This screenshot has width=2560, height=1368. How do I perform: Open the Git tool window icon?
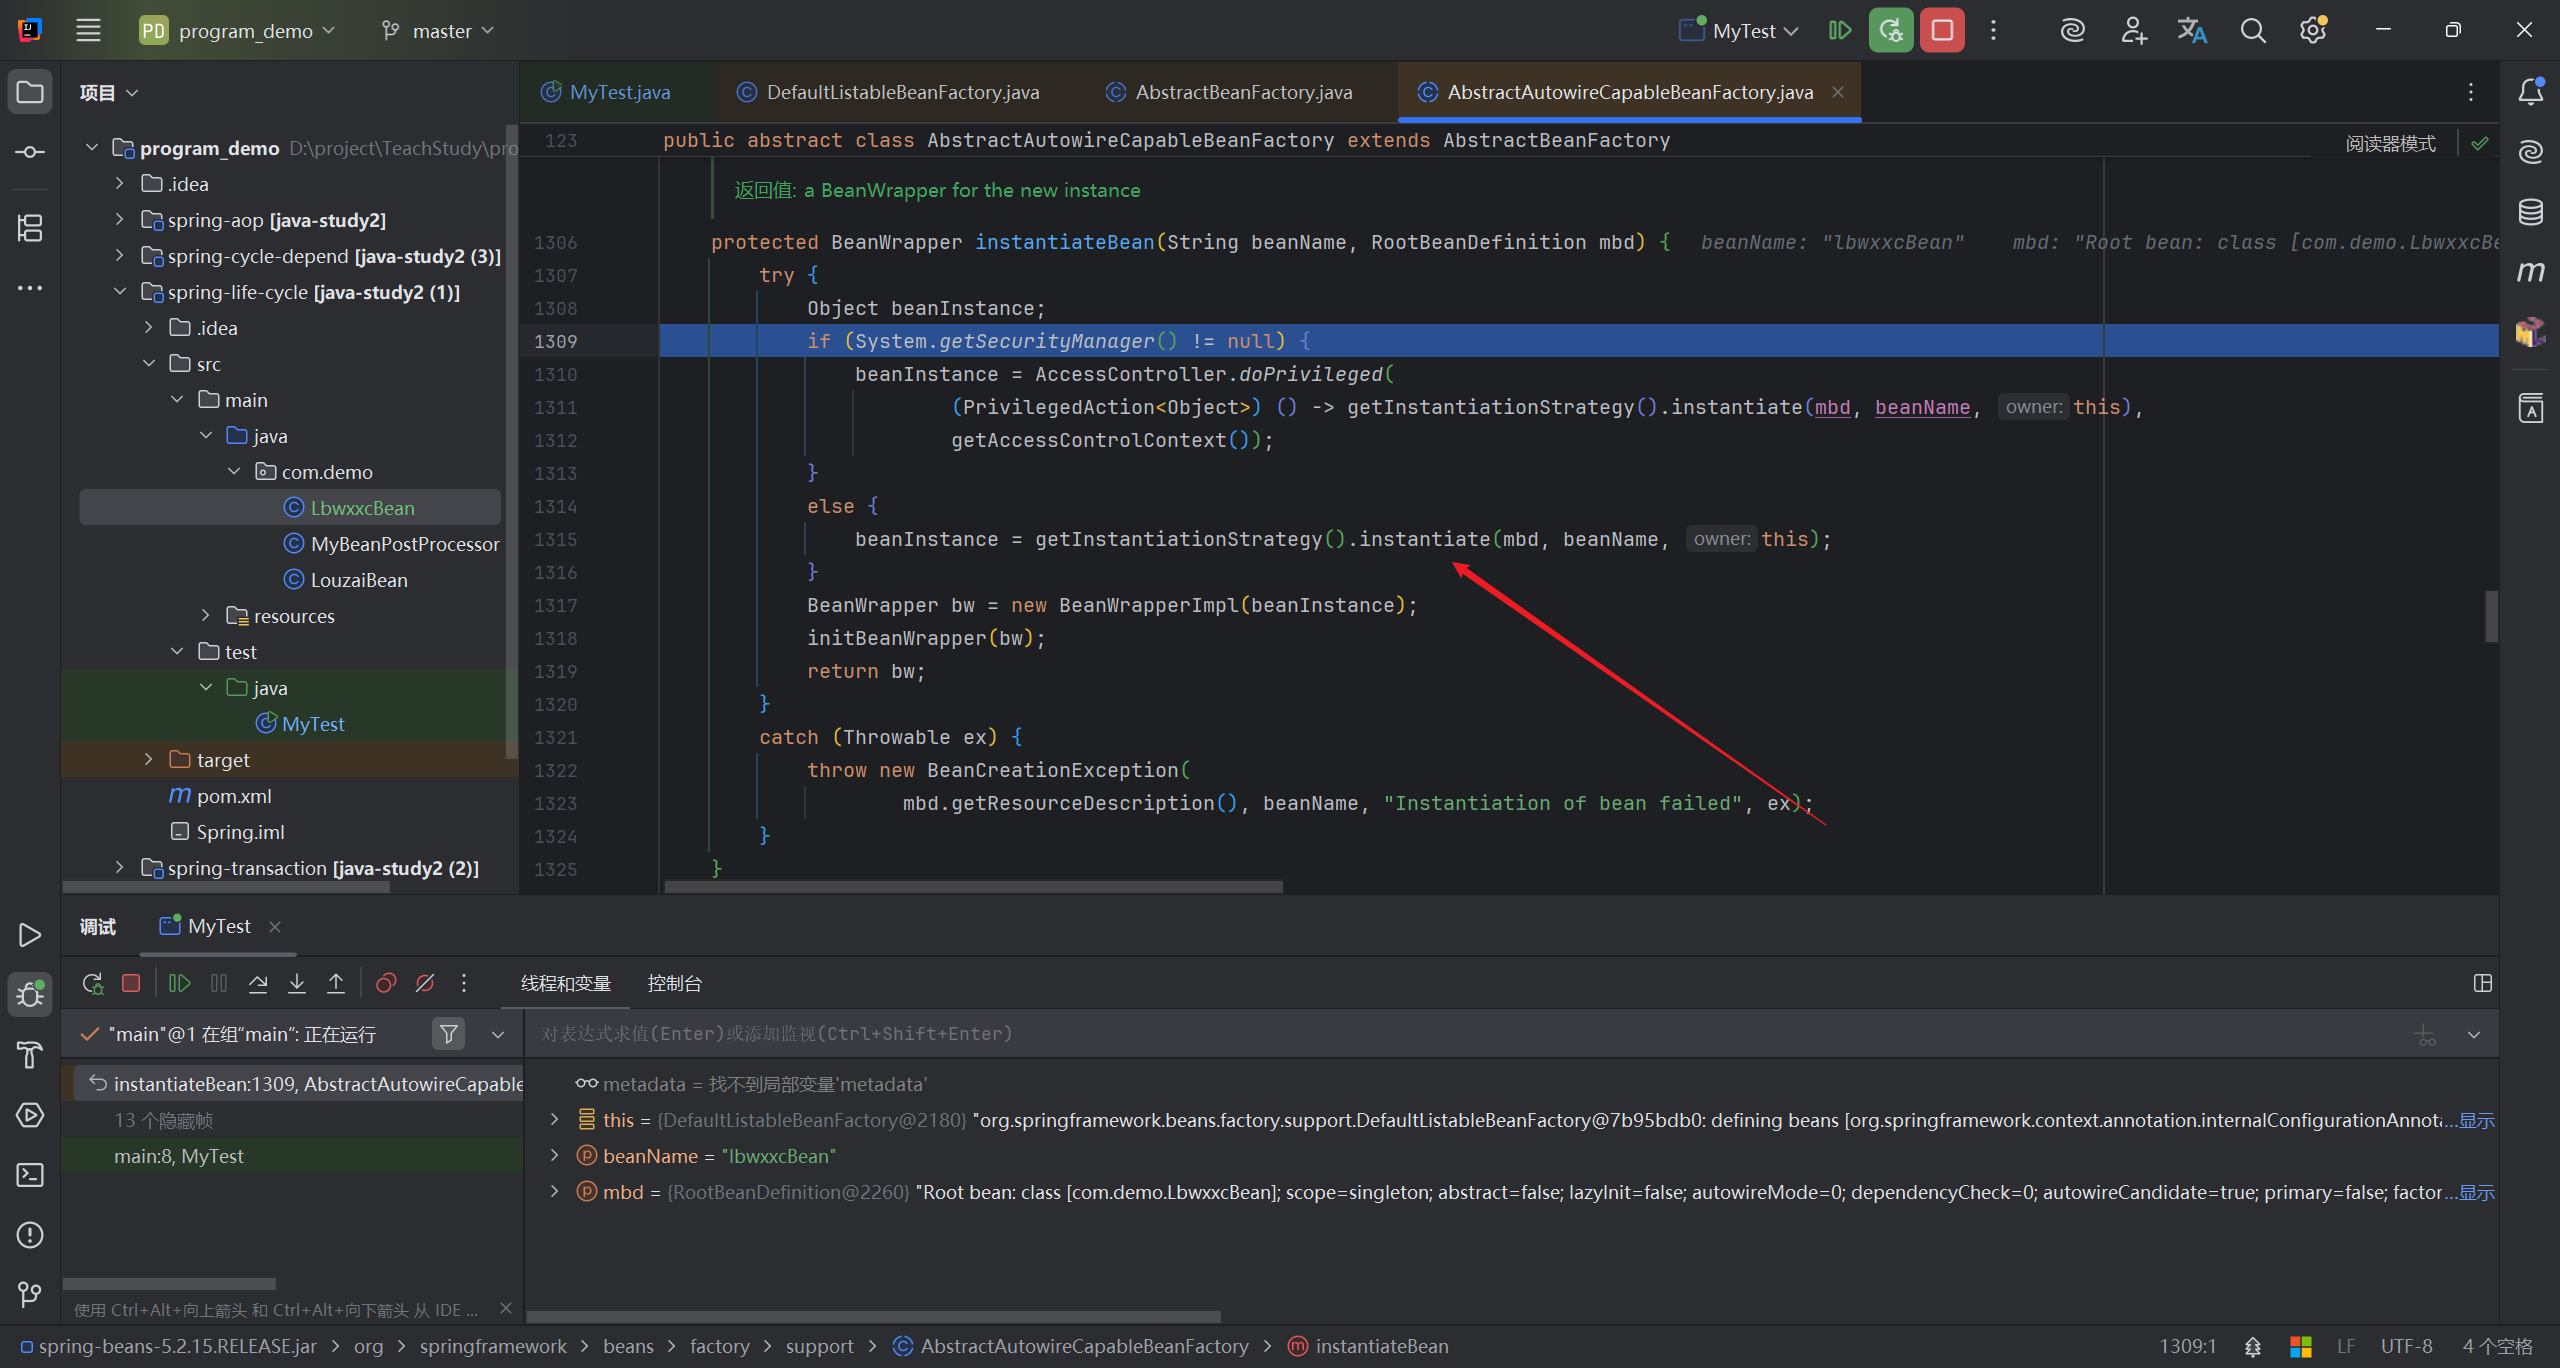click(x=30, y=1295)
